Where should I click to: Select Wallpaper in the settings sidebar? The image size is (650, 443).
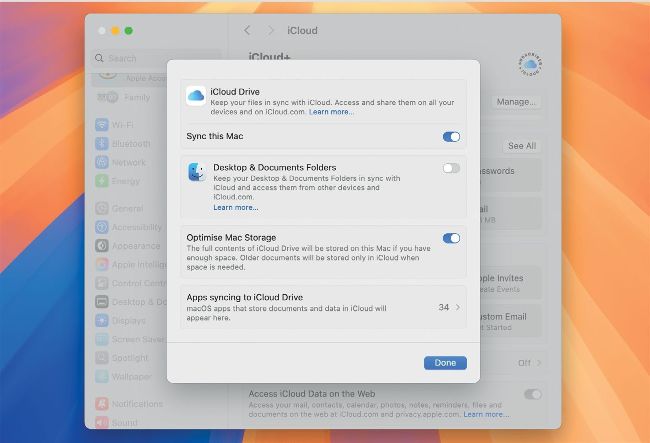[x=130, y=376]
